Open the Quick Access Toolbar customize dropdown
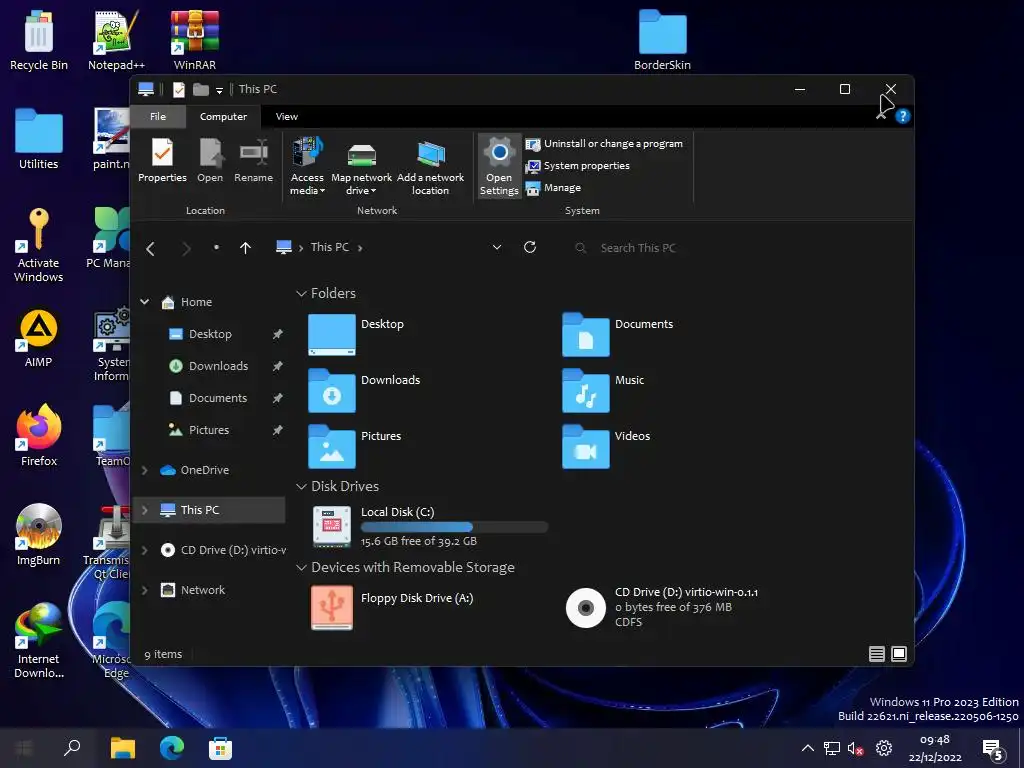The width and height of the screenshot is (1024, 768). click(219, 90)
